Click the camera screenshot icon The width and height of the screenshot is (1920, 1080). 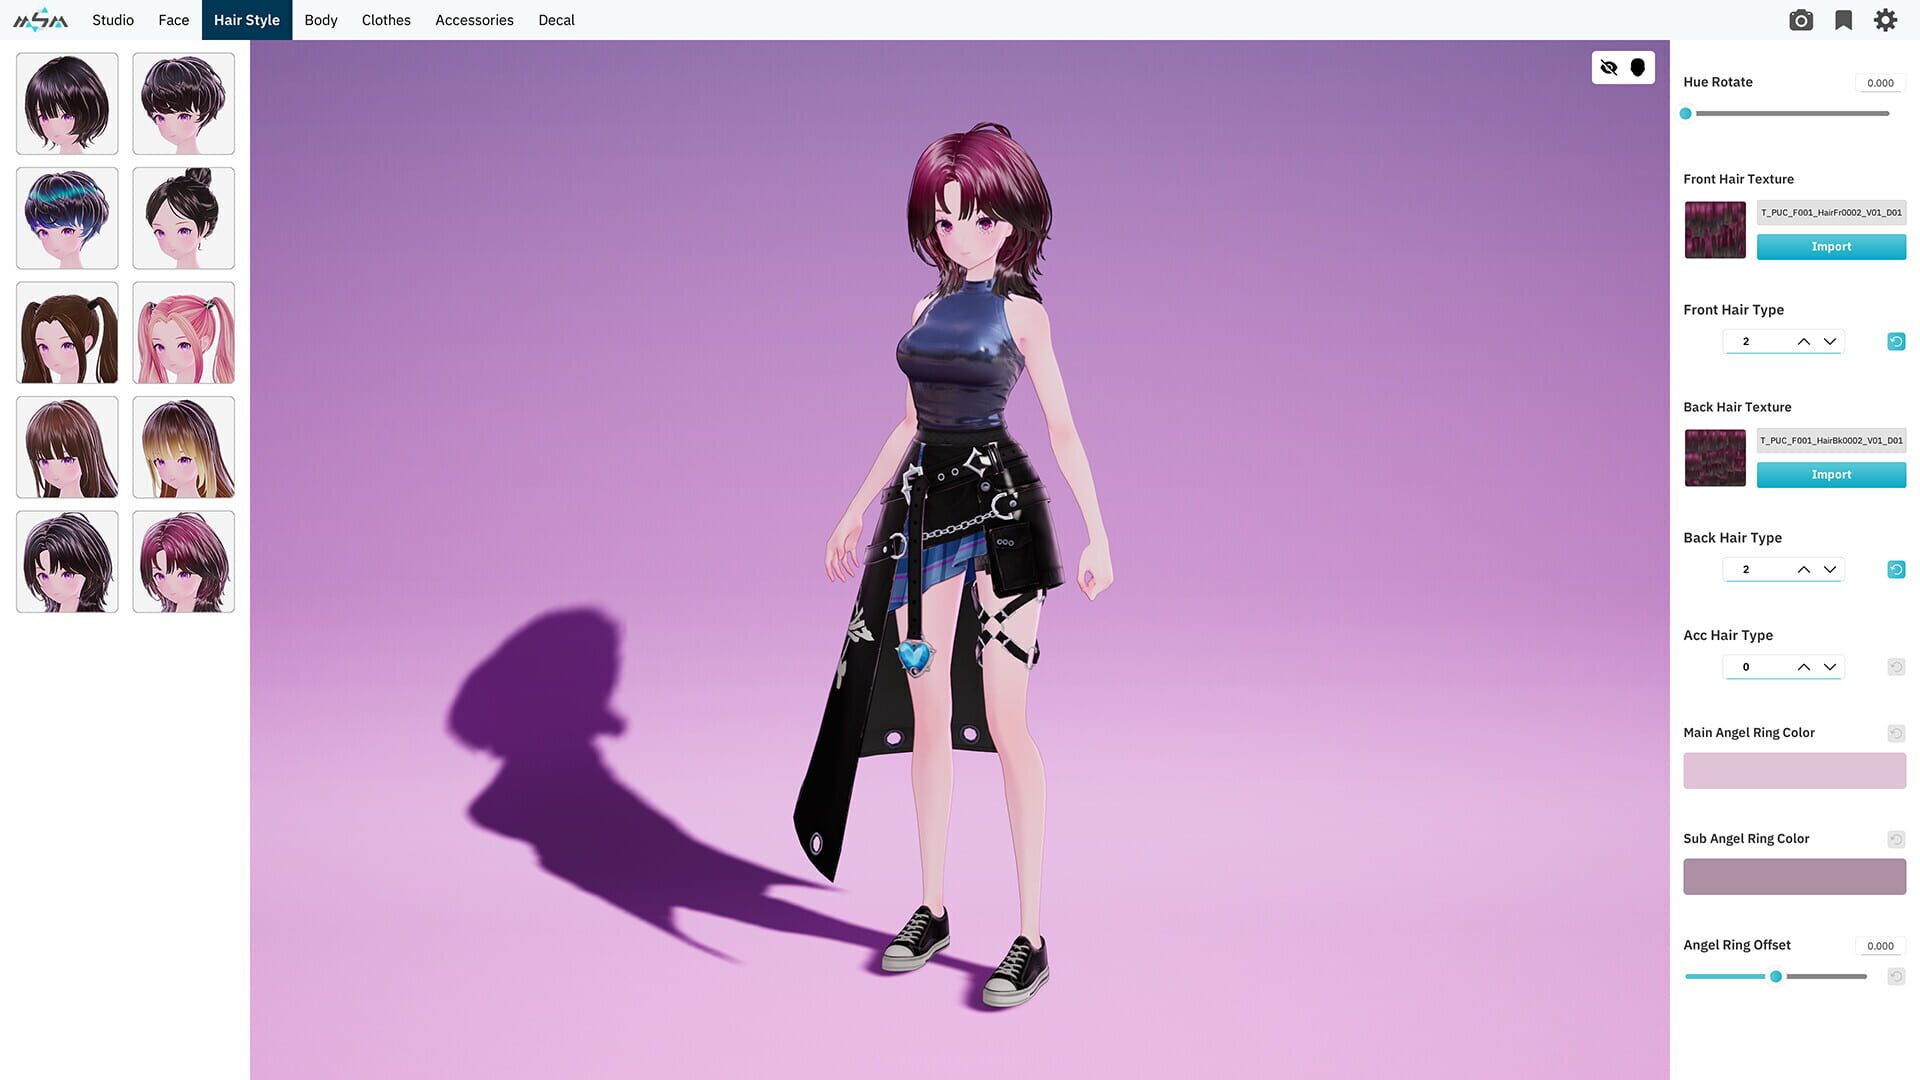point(1801,20)
